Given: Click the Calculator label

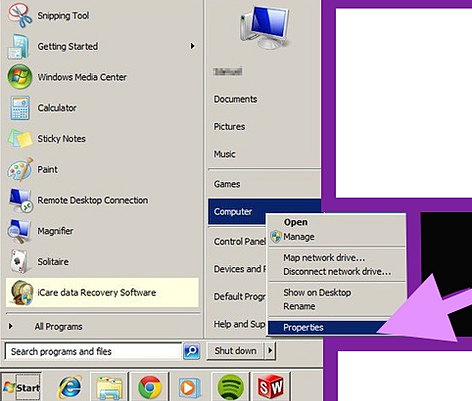Looking at the screenshot, I should 57,108.
